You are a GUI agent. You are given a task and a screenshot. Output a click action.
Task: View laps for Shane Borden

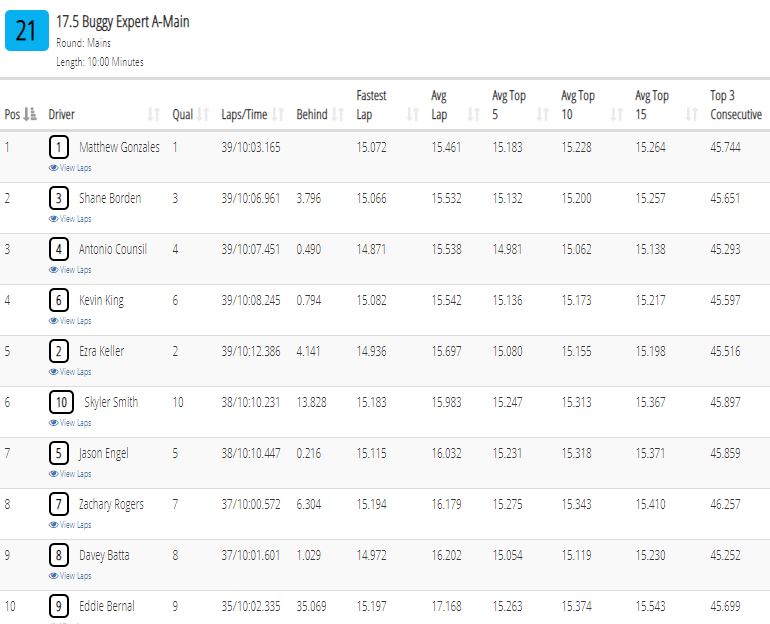70,219
